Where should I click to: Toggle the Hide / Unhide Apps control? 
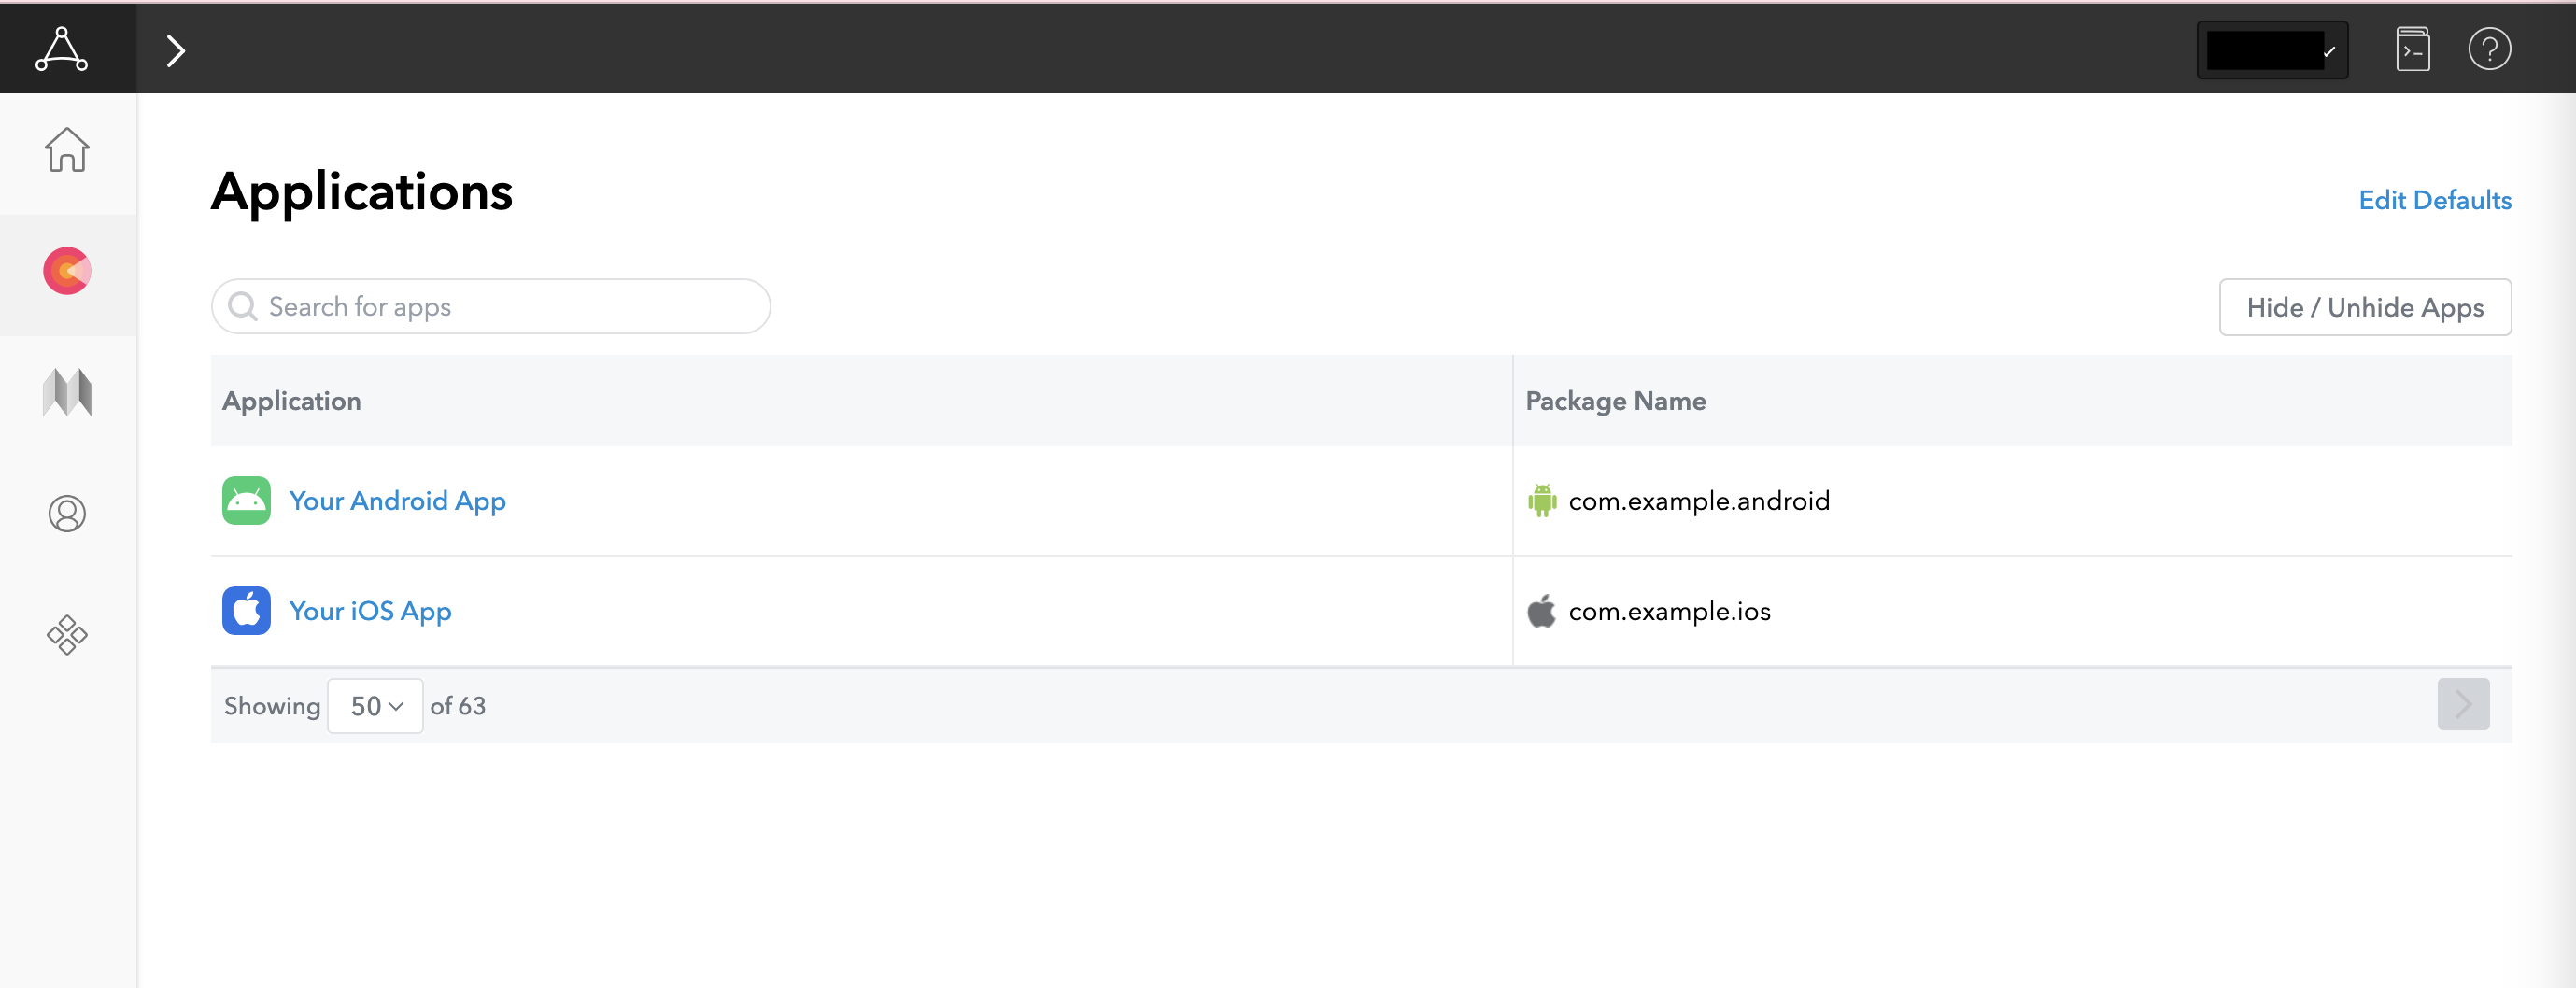tap(2365, 307)
